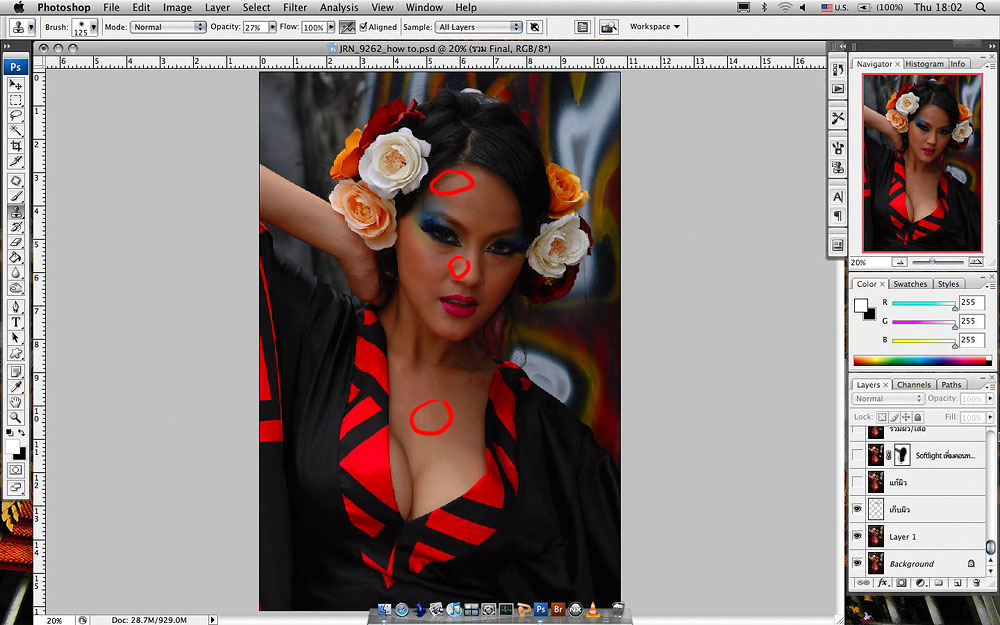
Task: Open the Sample dropdown (All Layers)
Action: [479, 27]
